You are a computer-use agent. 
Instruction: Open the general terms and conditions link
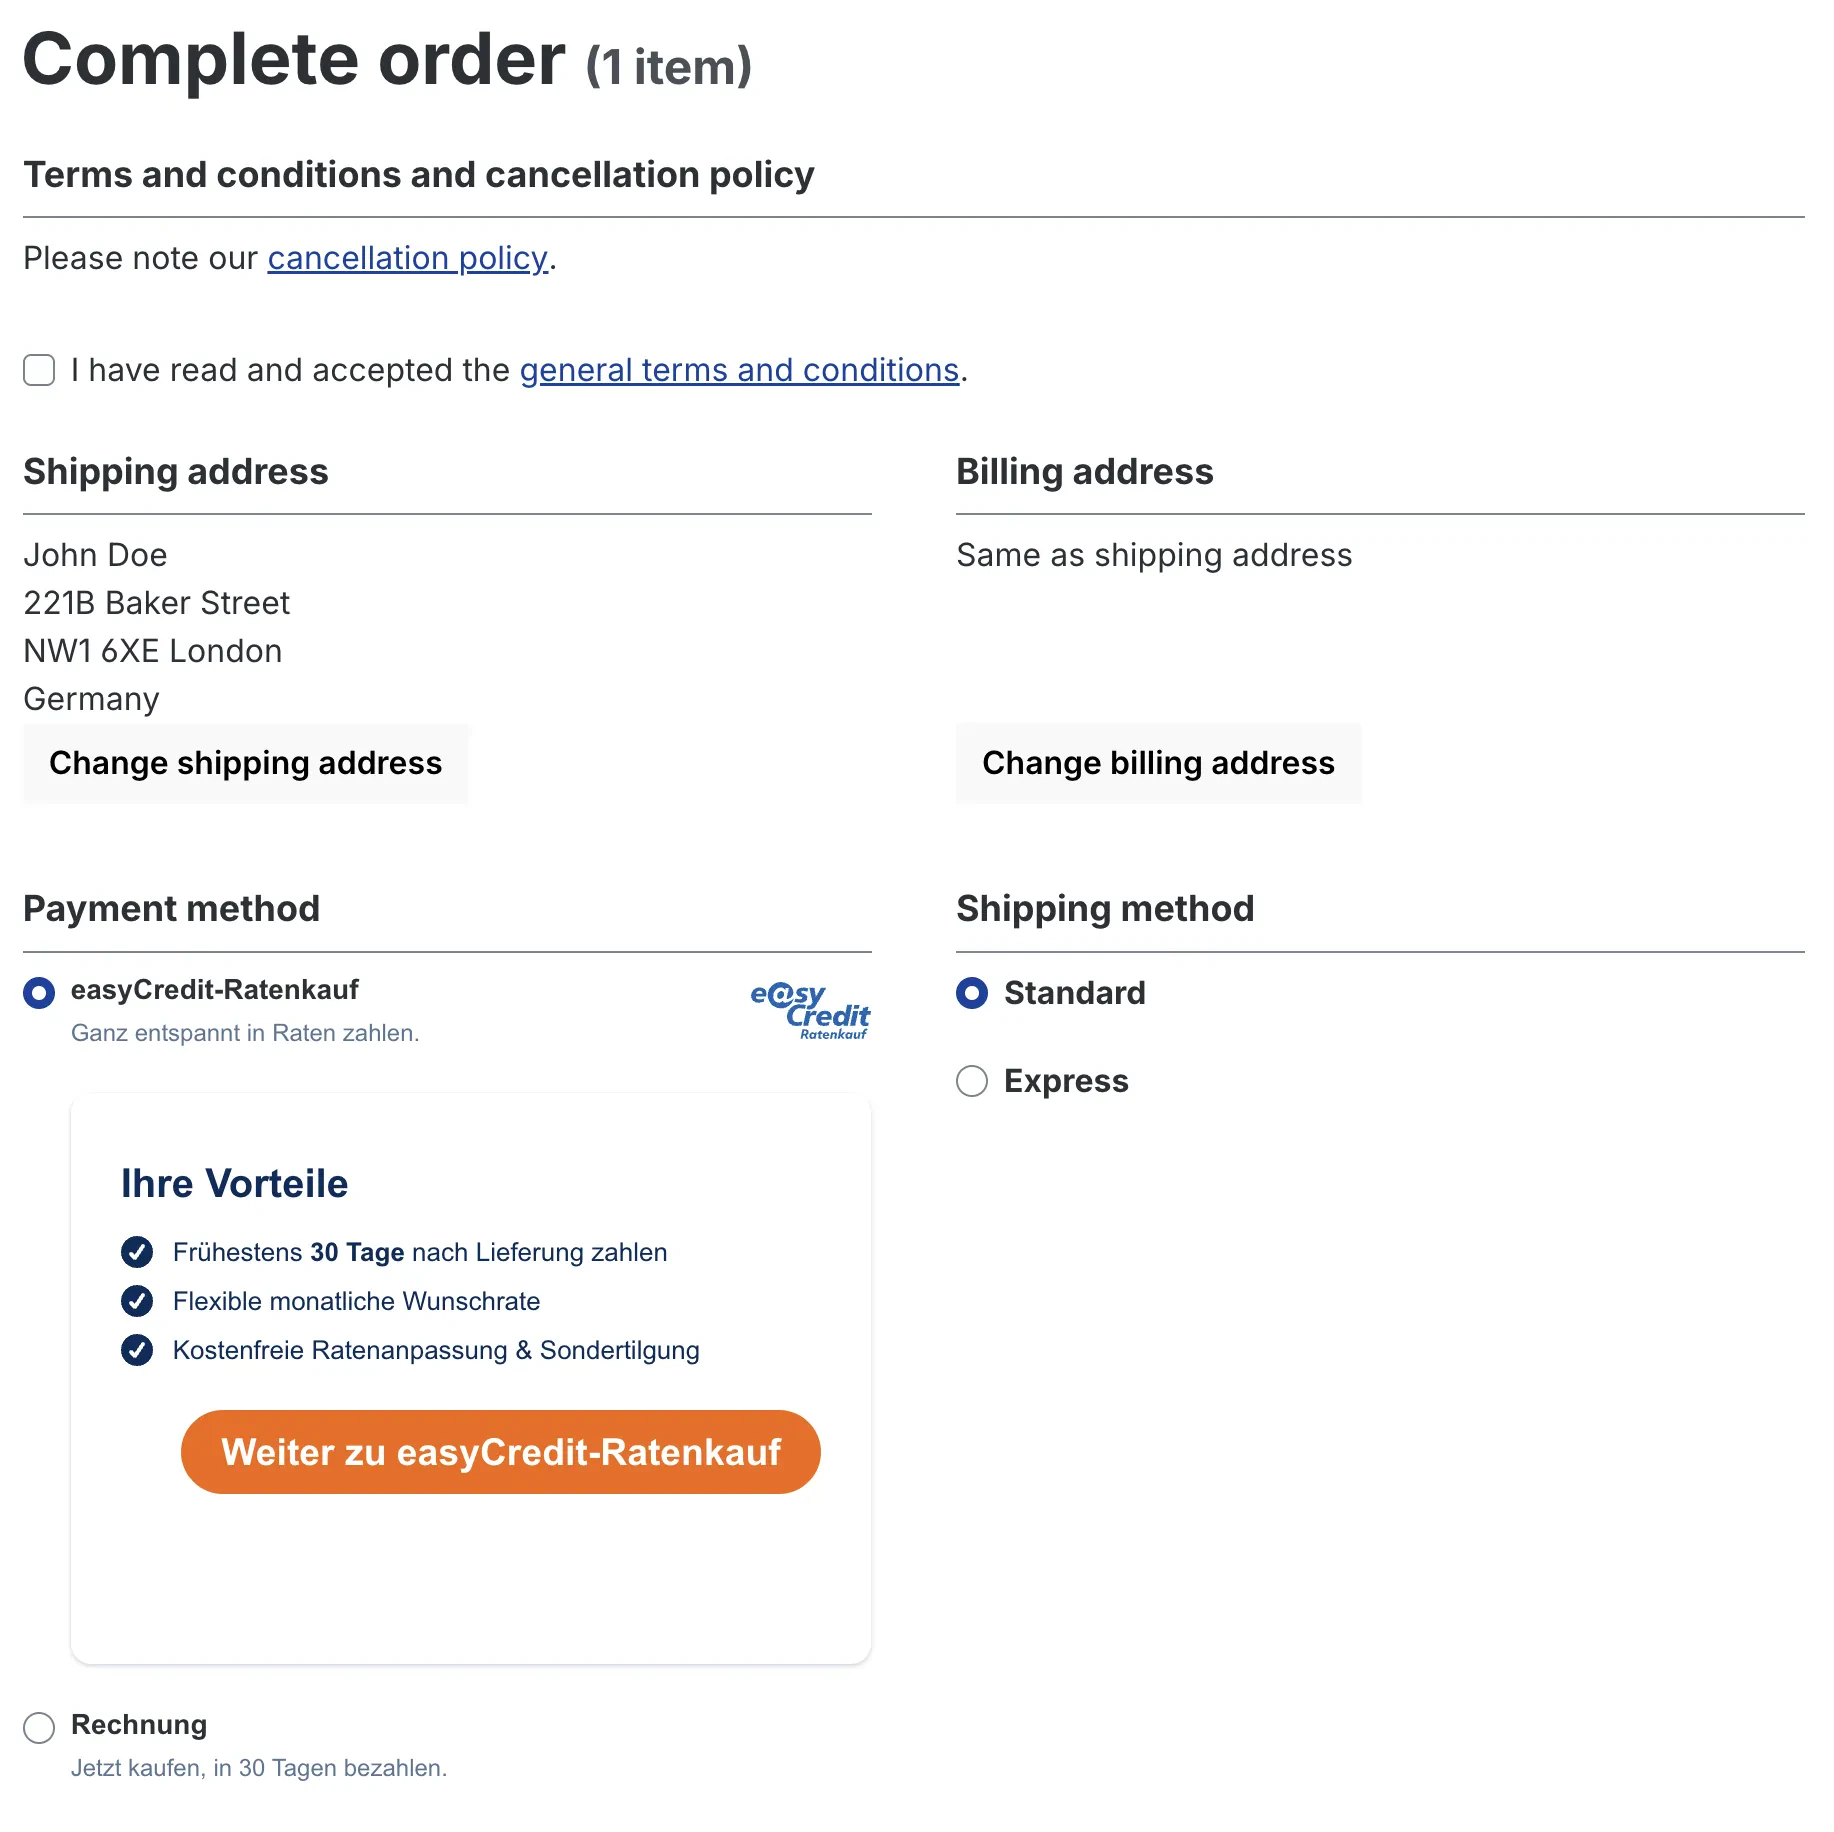739,370
